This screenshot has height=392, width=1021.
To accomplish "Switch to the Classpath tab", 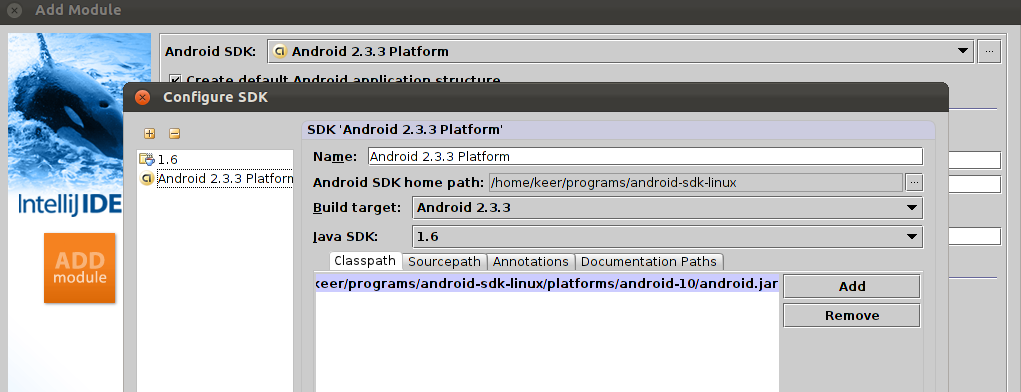I will (365, 261).
